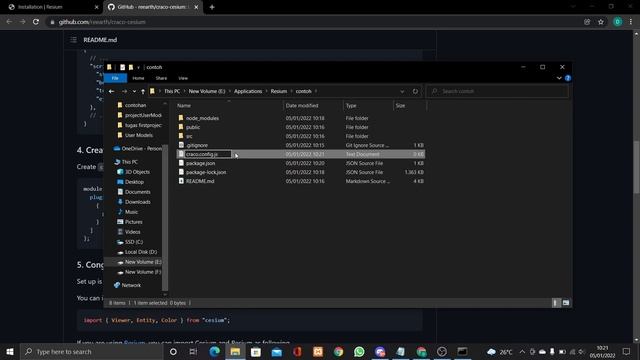Open WhatsApp from the taskbar

click(x=359, y=351)
